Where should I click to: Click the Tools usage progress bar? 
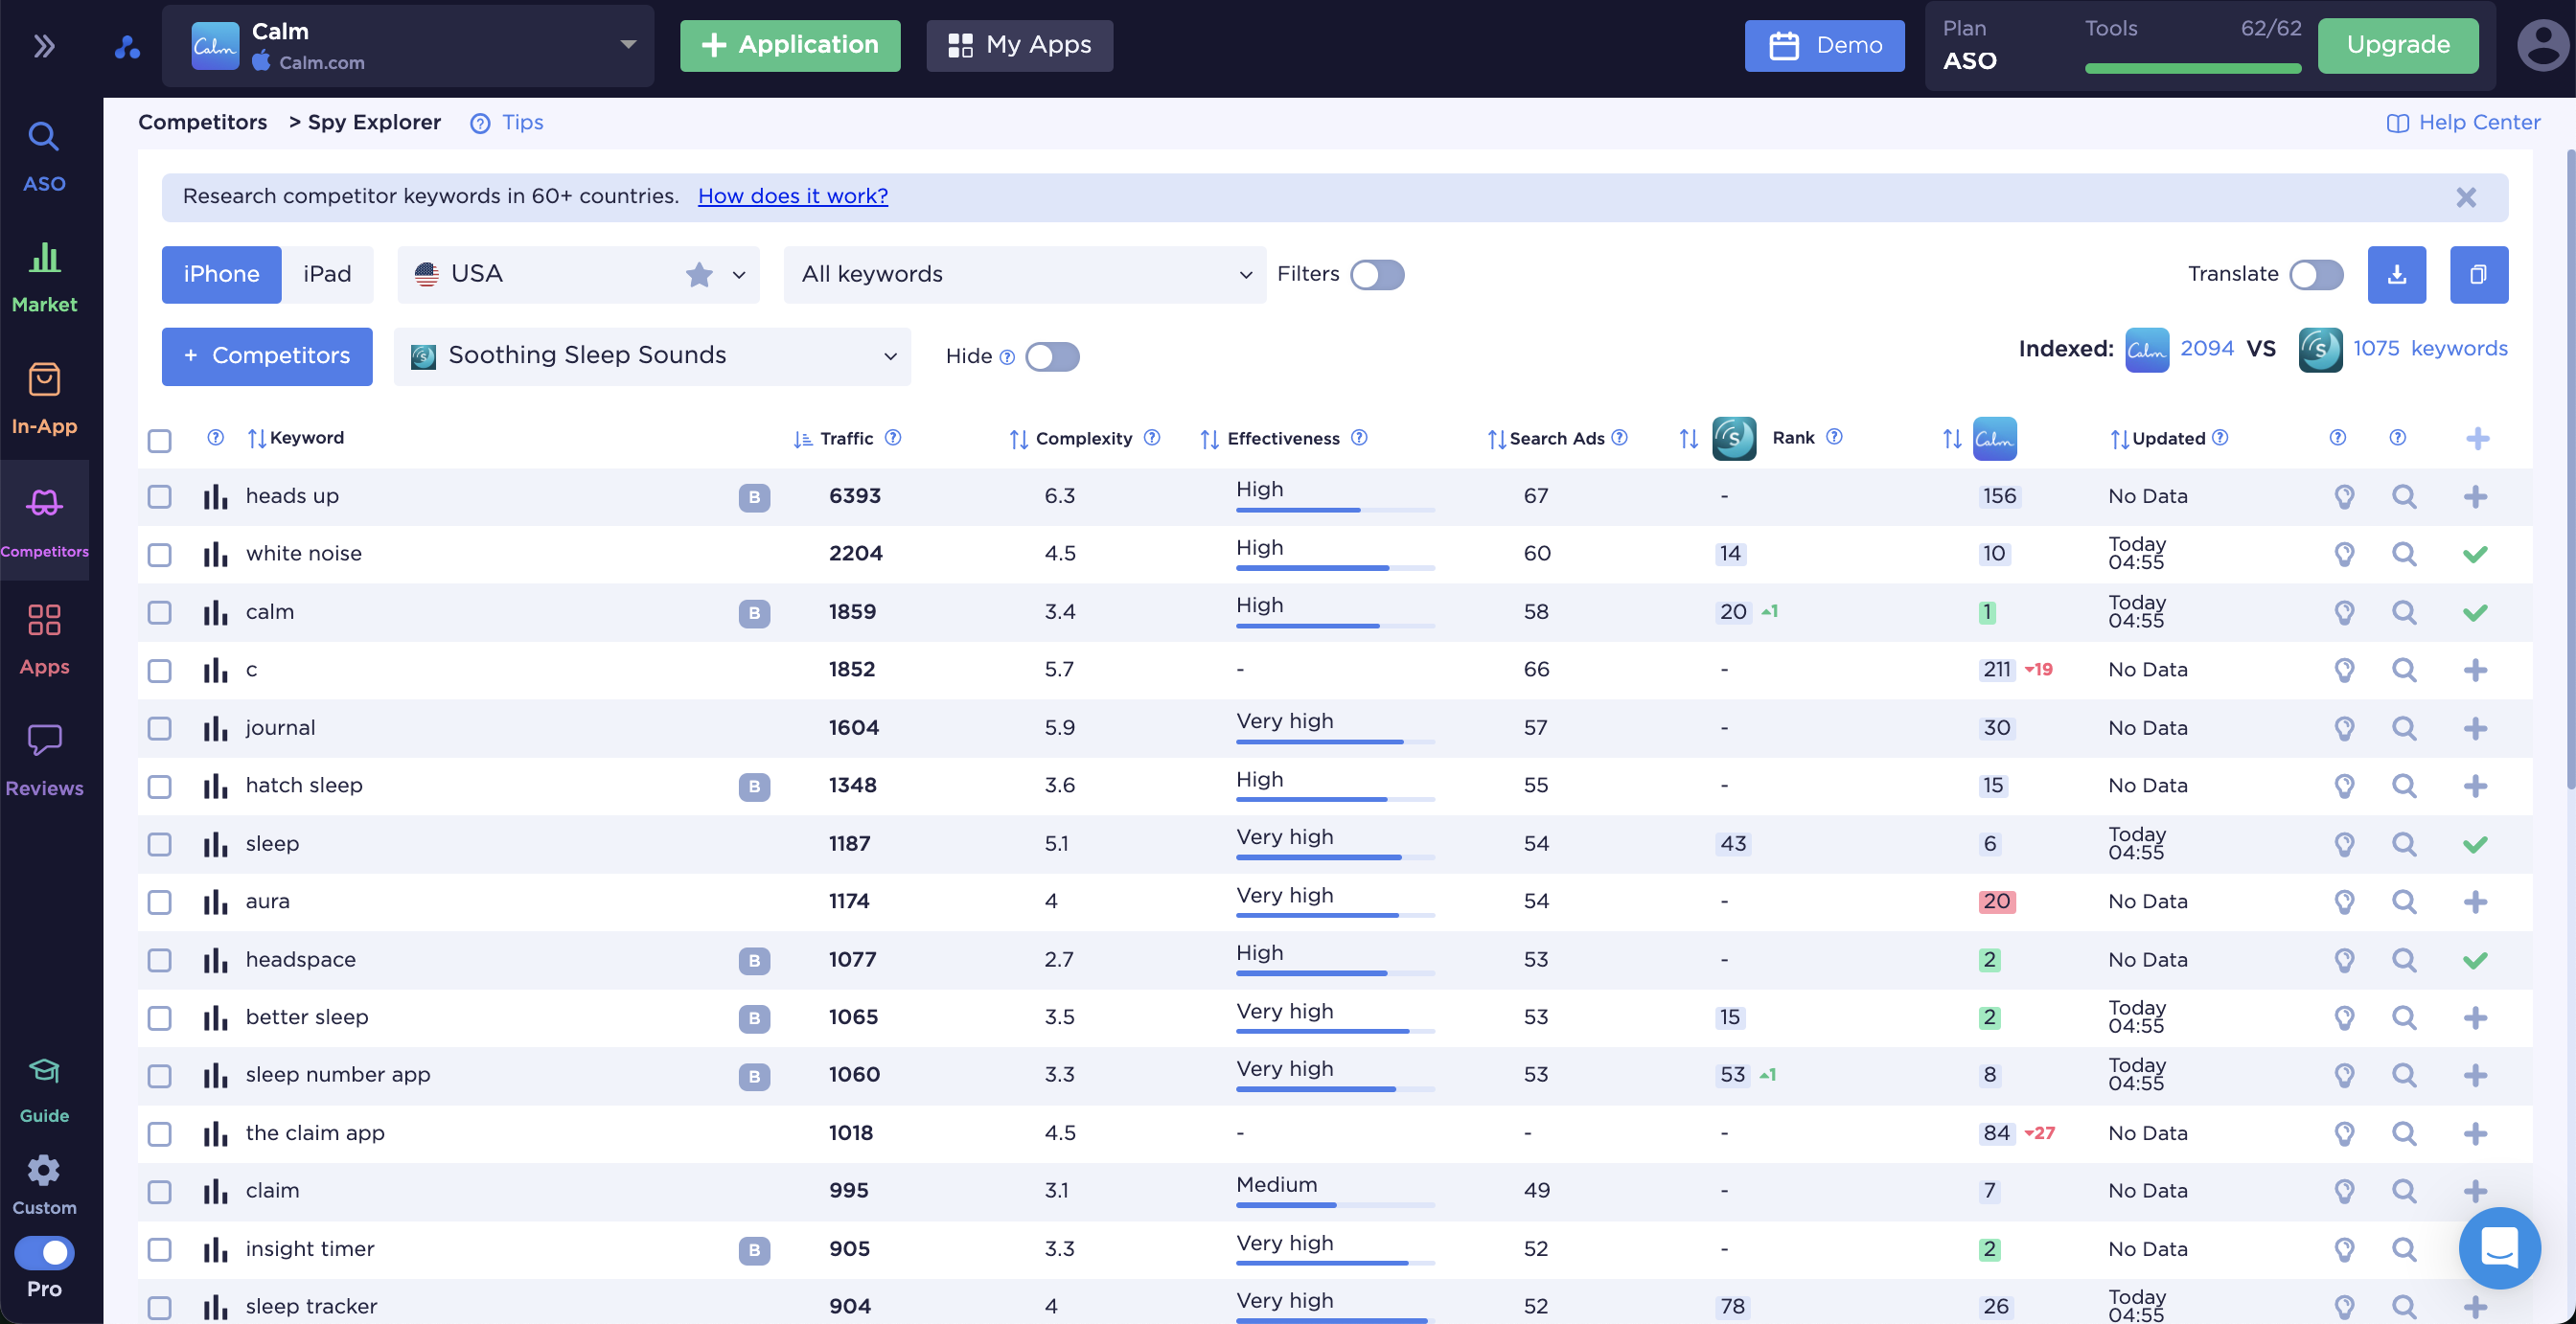pyautogui.click(x=2192, y=69)
